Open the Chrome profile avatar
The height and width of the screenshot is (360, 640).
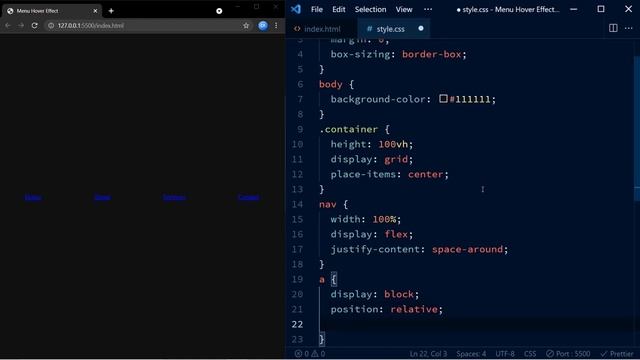pos(263,25)
